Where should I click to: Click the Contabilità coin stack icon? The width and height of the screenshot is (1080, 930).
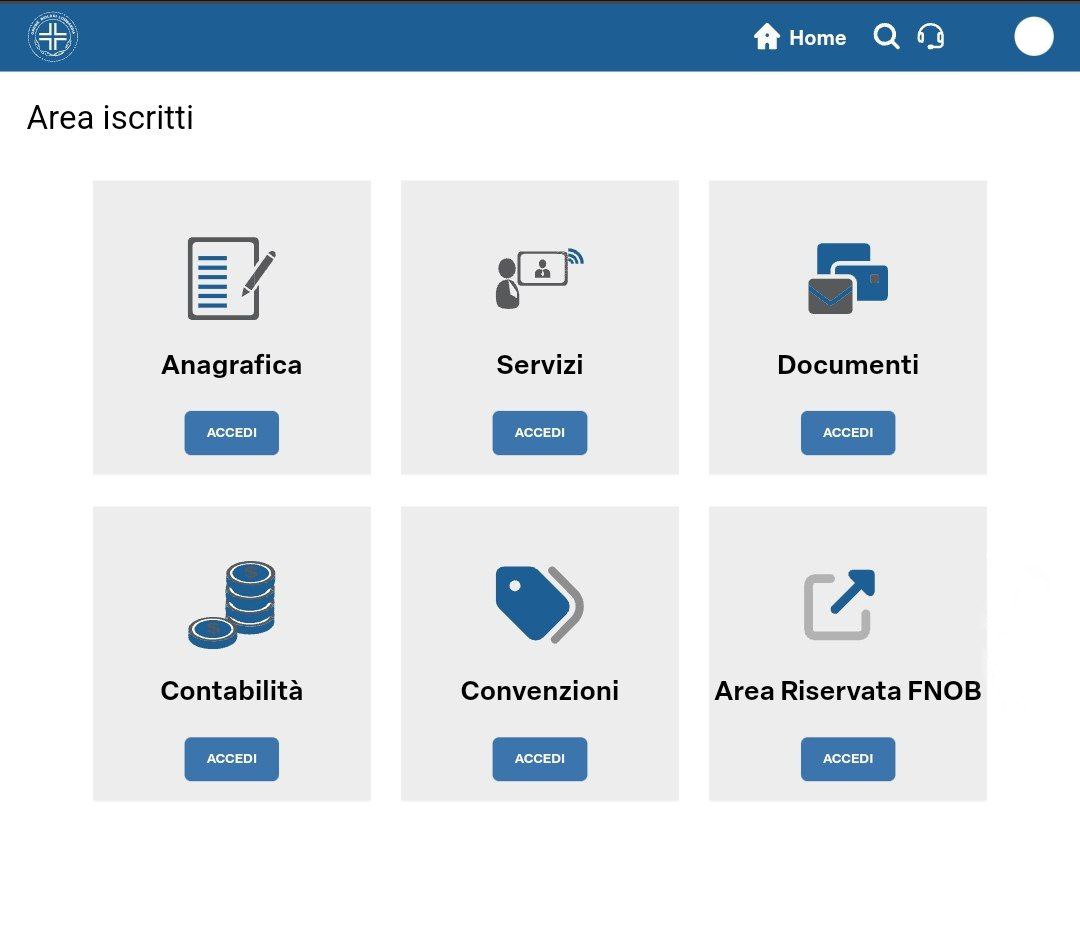tap(231, 604)
